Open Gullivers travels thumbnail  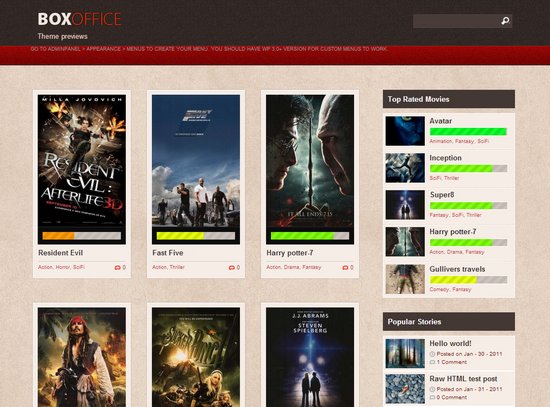coord(405,279)
